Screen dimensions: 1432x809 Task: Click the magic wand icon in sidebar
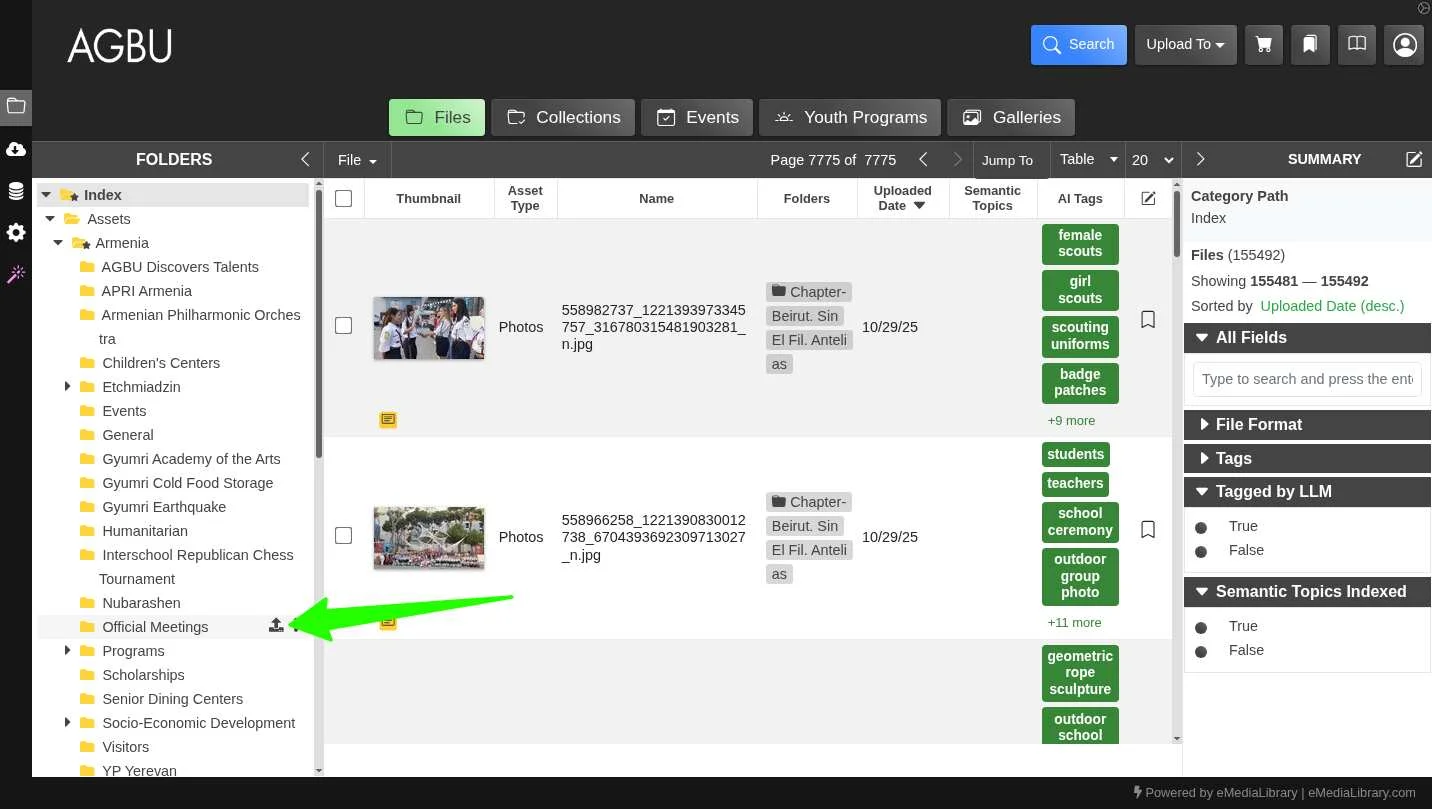(x=16, y=274)
